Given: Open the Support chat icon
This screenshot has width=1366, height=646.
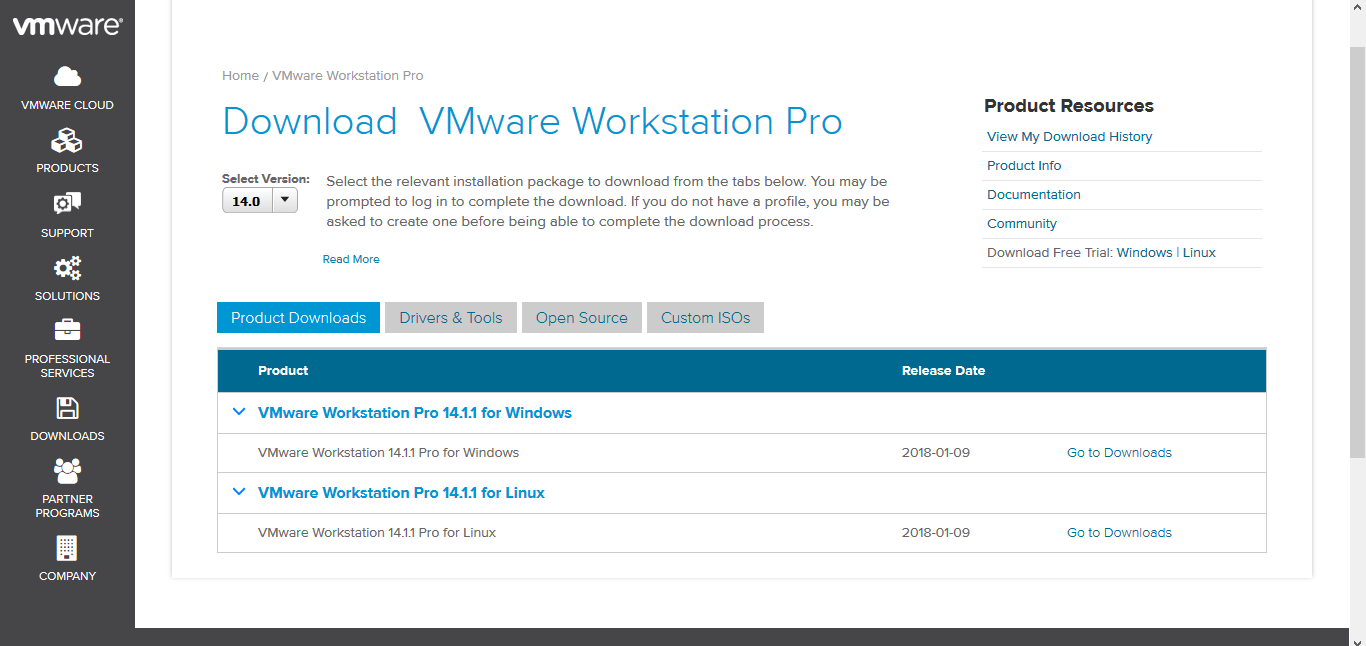Looking at the screenshot, I should pos(67,204).
